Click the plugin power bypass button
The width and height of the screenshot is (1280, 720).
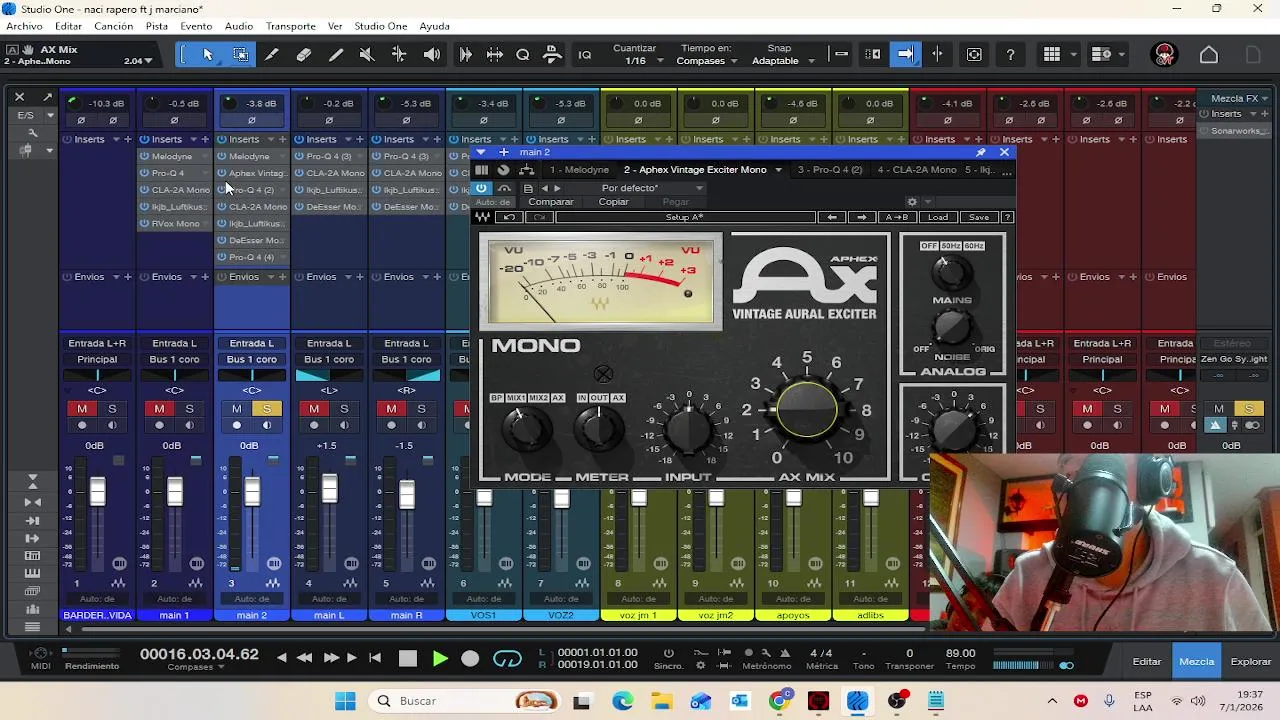pos(481,188)
